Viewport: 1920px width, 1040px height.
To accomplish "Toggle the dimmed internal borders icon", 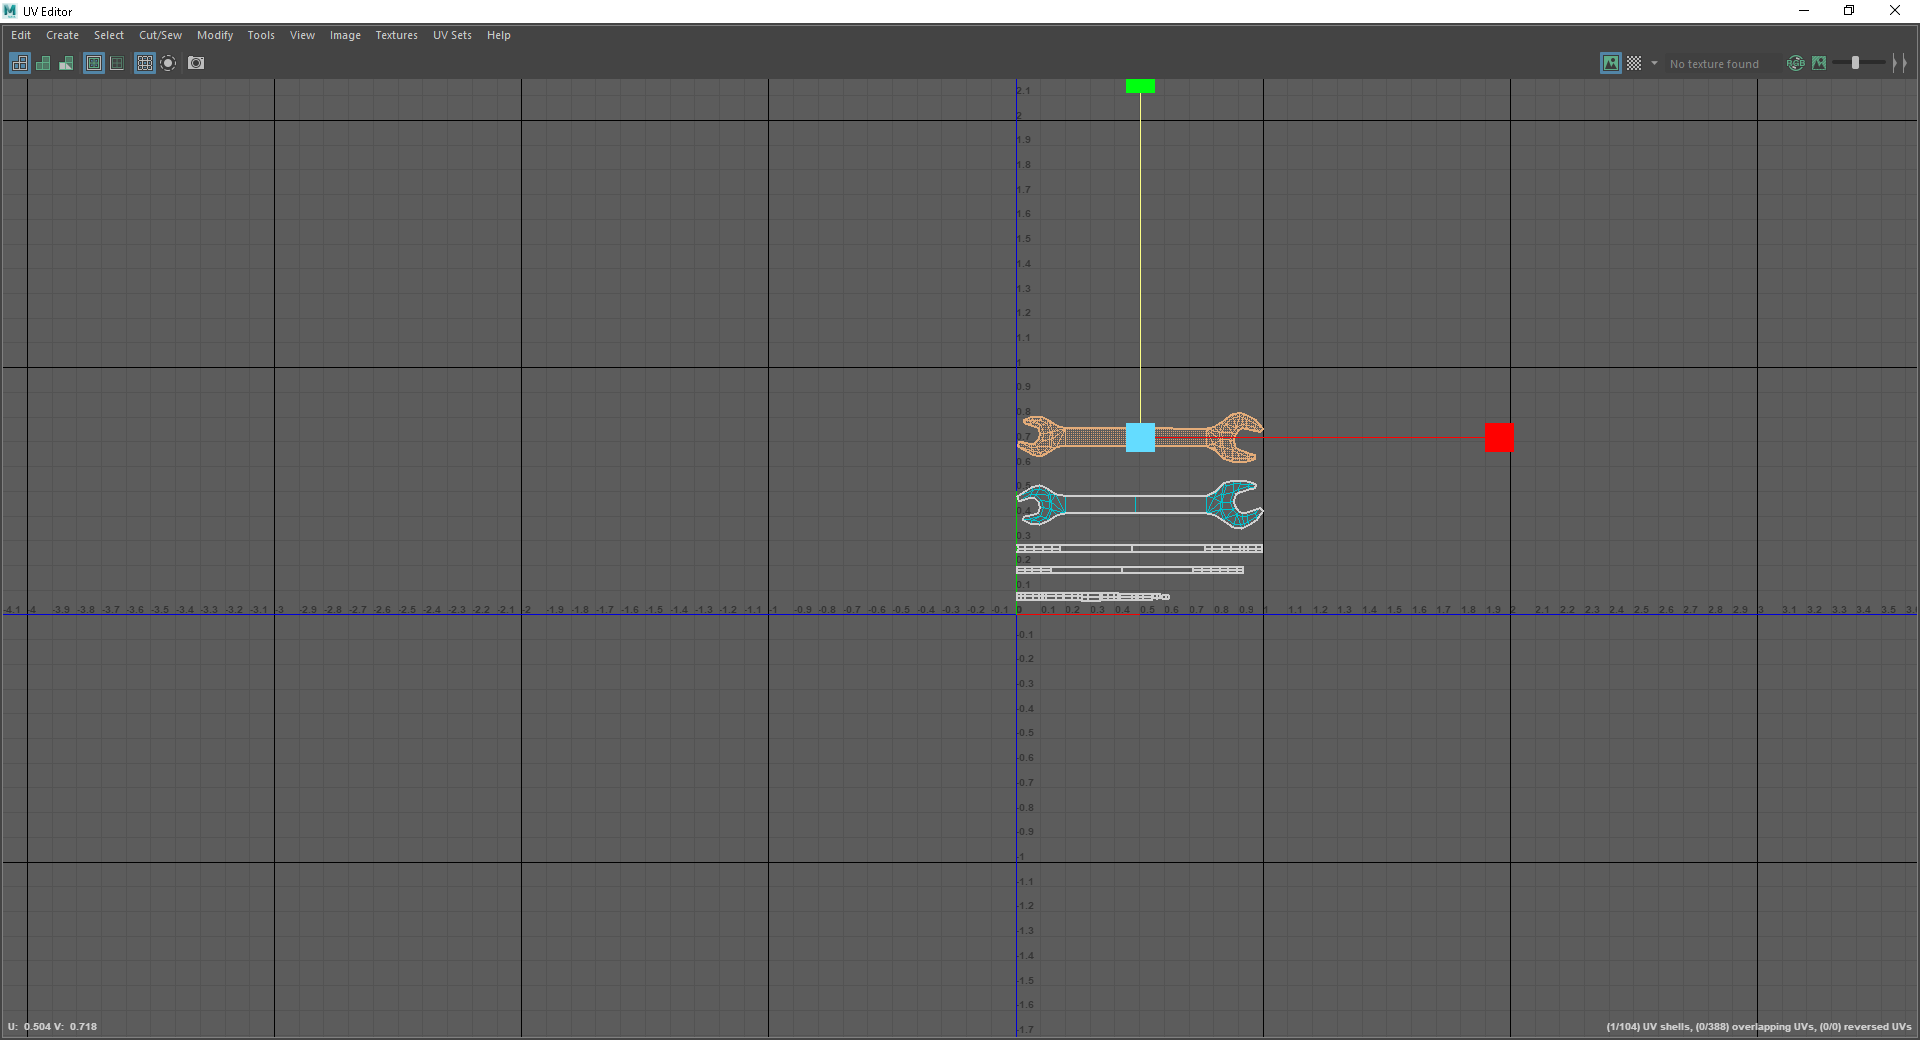I will (117, 63).
